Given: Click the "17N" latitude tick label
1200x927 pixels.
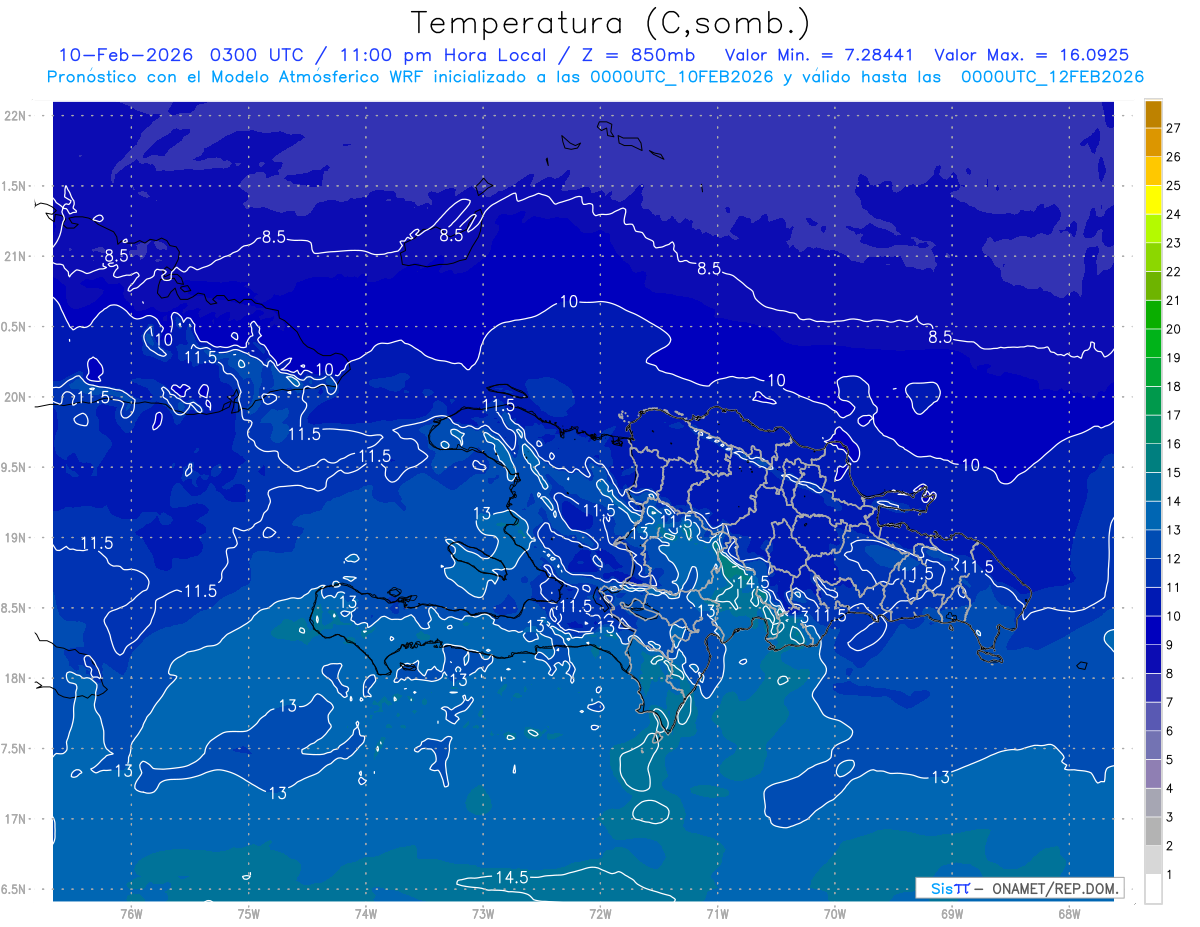Looking at the screenshot, I should [16, 819].
